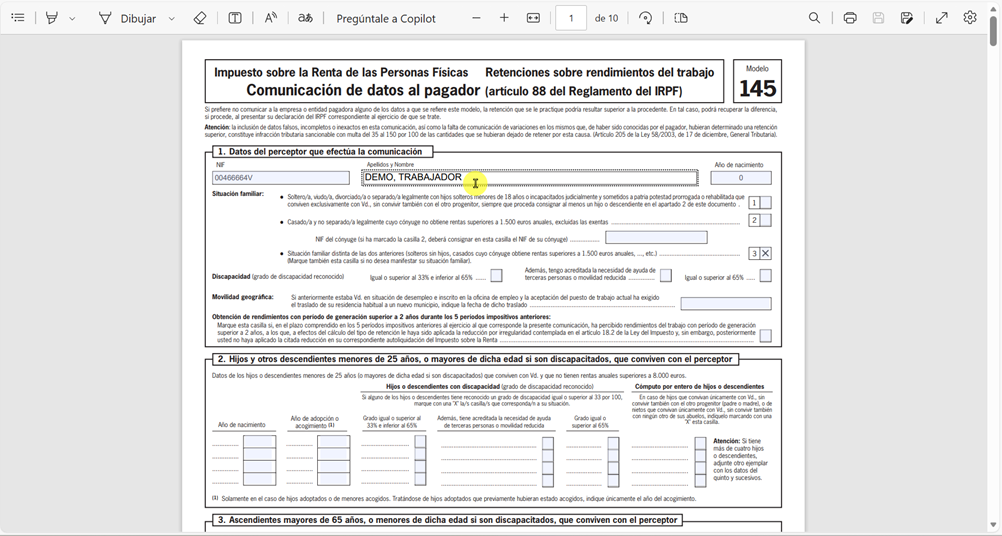Viewport: 1002px width, 536px height.
Task: Click second child's año de nacimiento field
Action: pos(259,454)
